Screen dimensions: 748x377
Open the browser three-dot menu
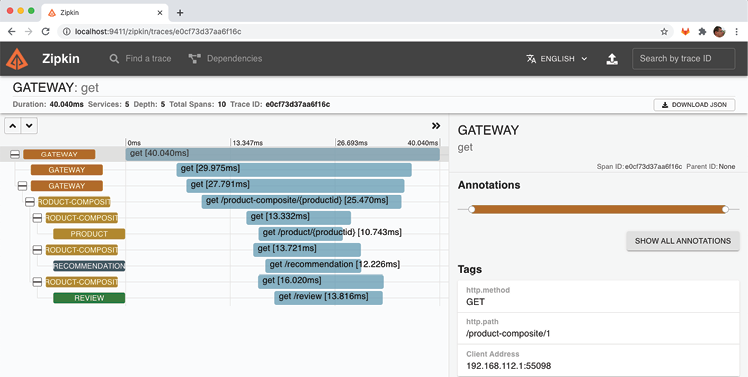click(x=737, y=31)
